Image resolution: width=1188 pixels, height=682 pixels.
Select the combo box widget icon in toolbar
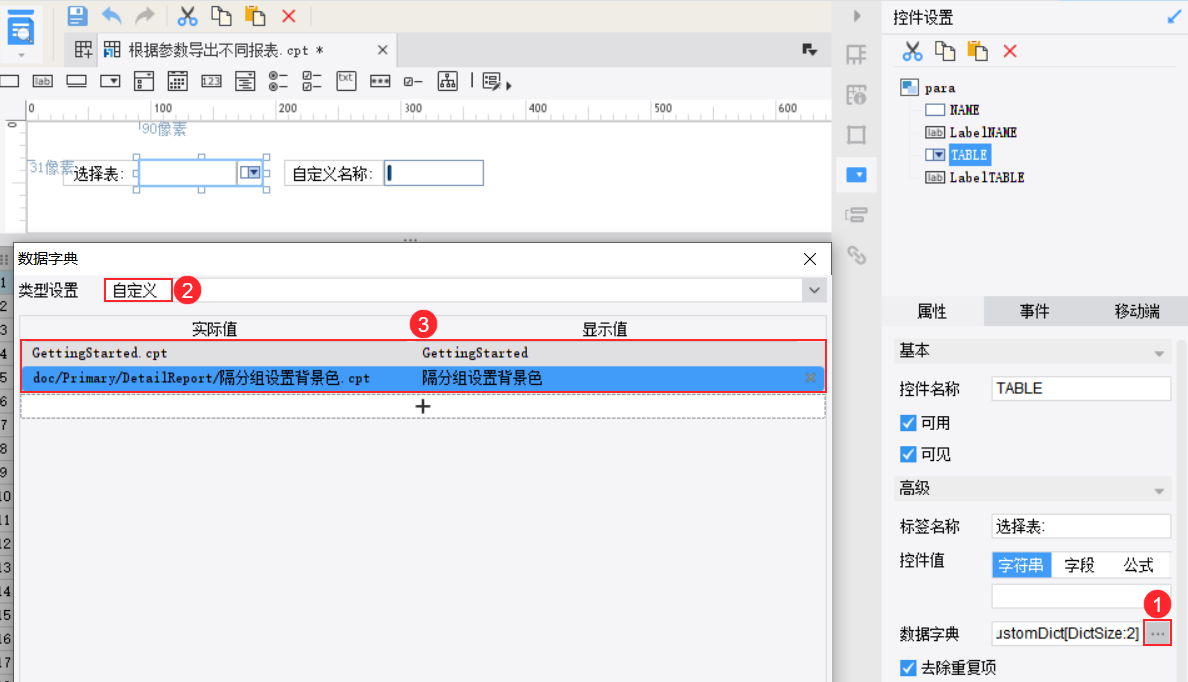(111, 81)
